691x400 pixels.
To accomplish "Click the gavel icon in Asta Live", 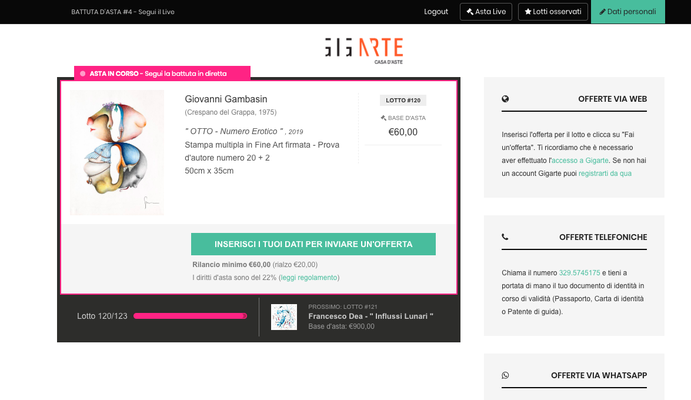I will tap(470, 12).
